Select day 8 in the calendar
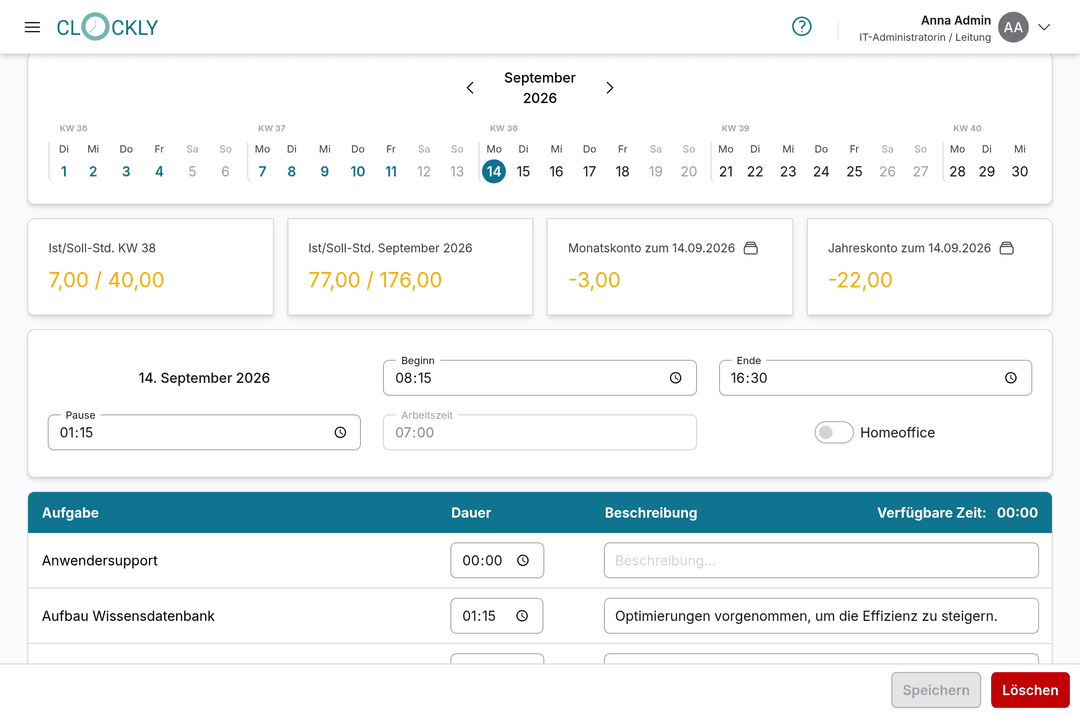The height and width of the screenshot is (718, 1080). click(x=291, y=172)
